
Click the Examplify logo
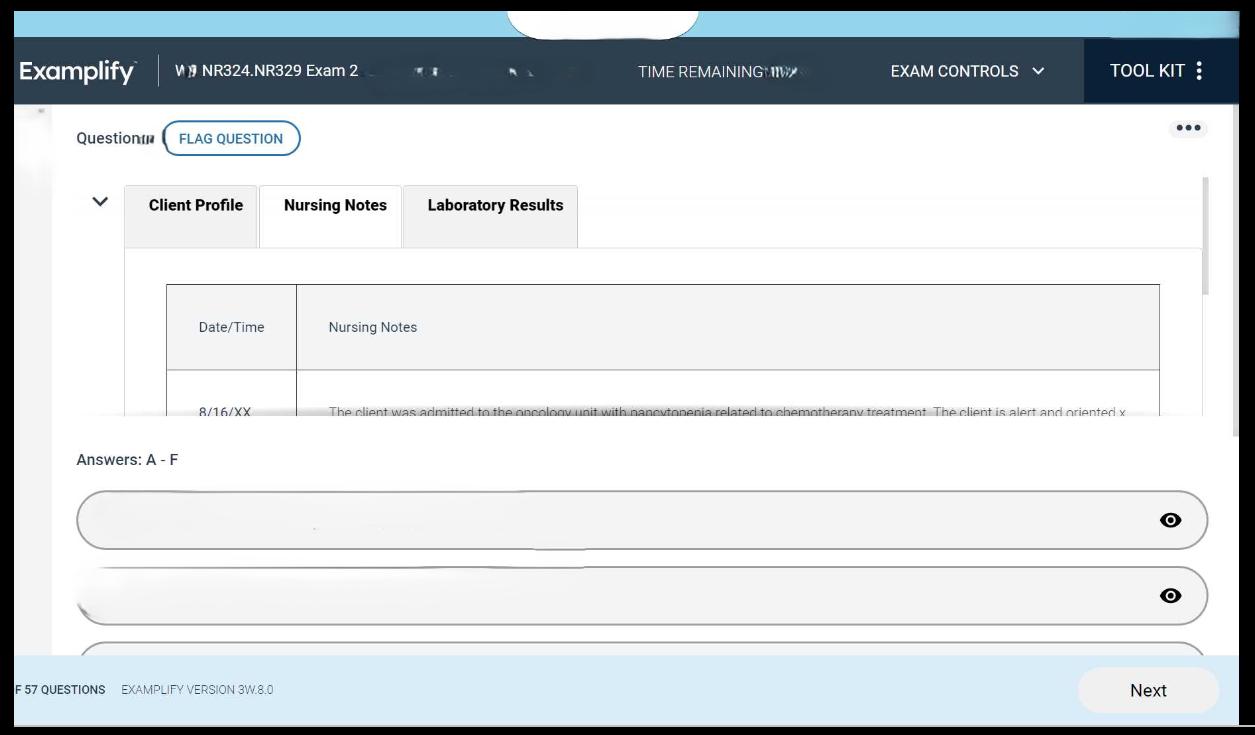pos(77,72)
